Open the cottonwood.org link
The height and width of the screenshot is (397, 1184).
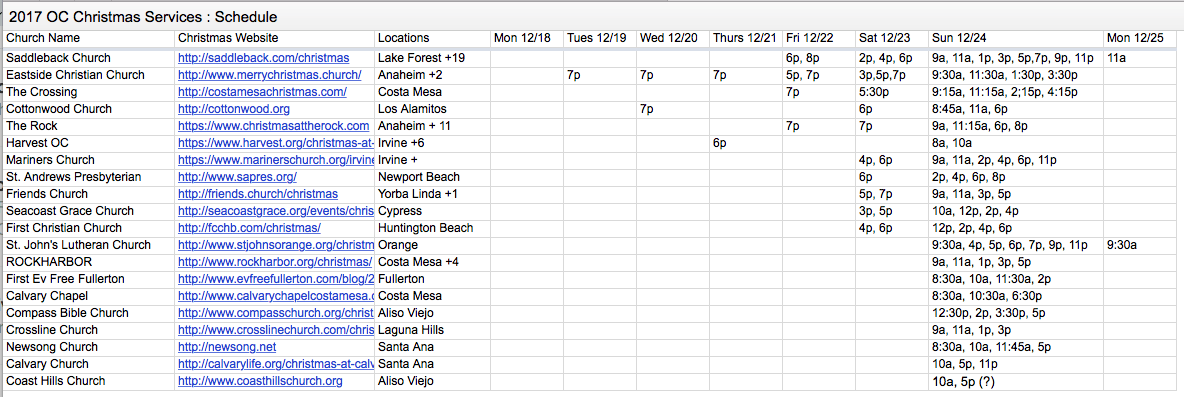(x=229, y=109)
